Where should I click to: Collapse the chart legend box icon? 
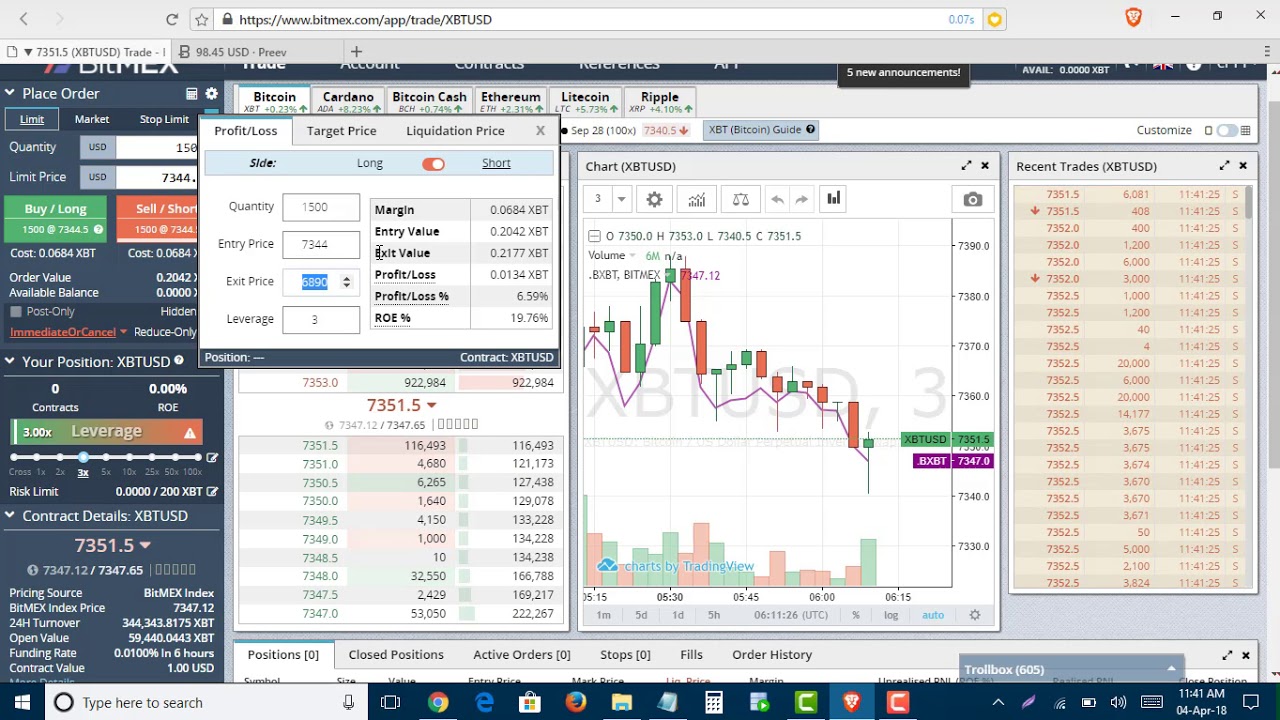pos(594,236)
